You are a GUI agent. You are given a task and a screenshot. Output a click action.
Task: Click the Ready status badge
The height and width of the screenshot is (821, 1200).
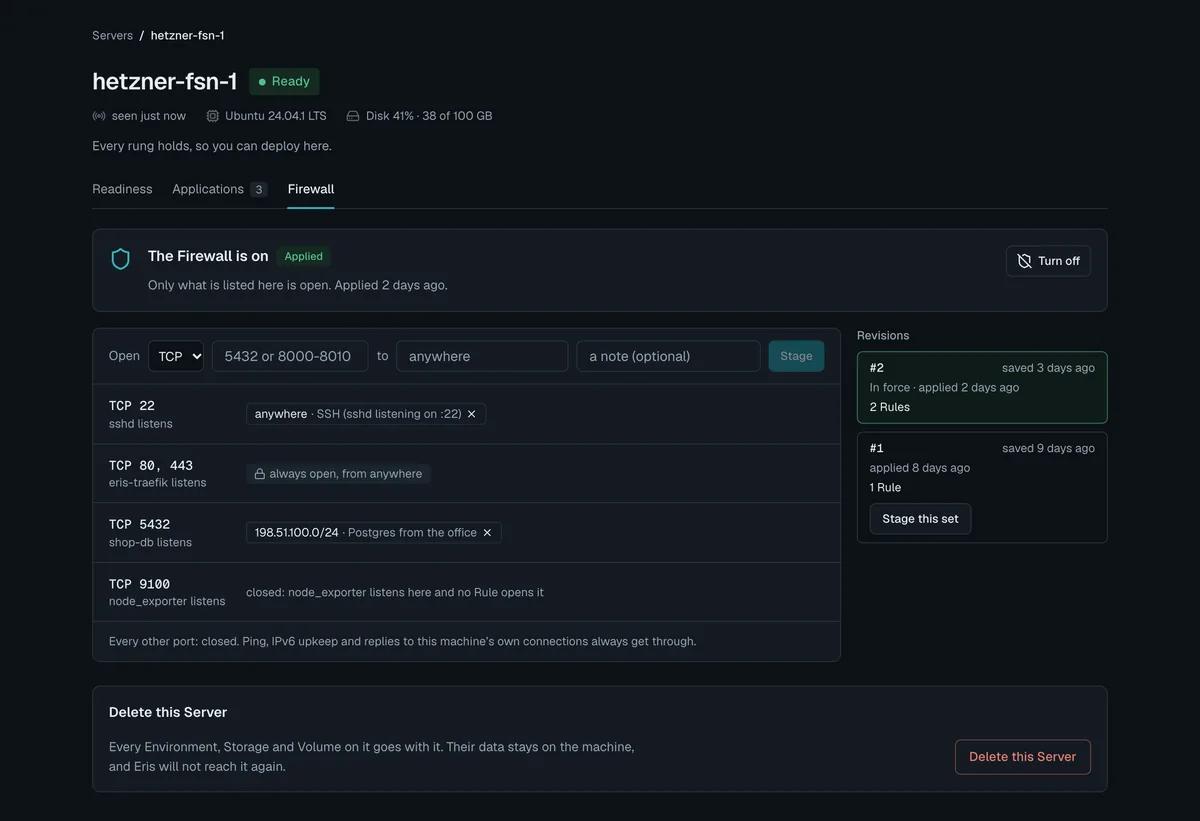(284, 82)
